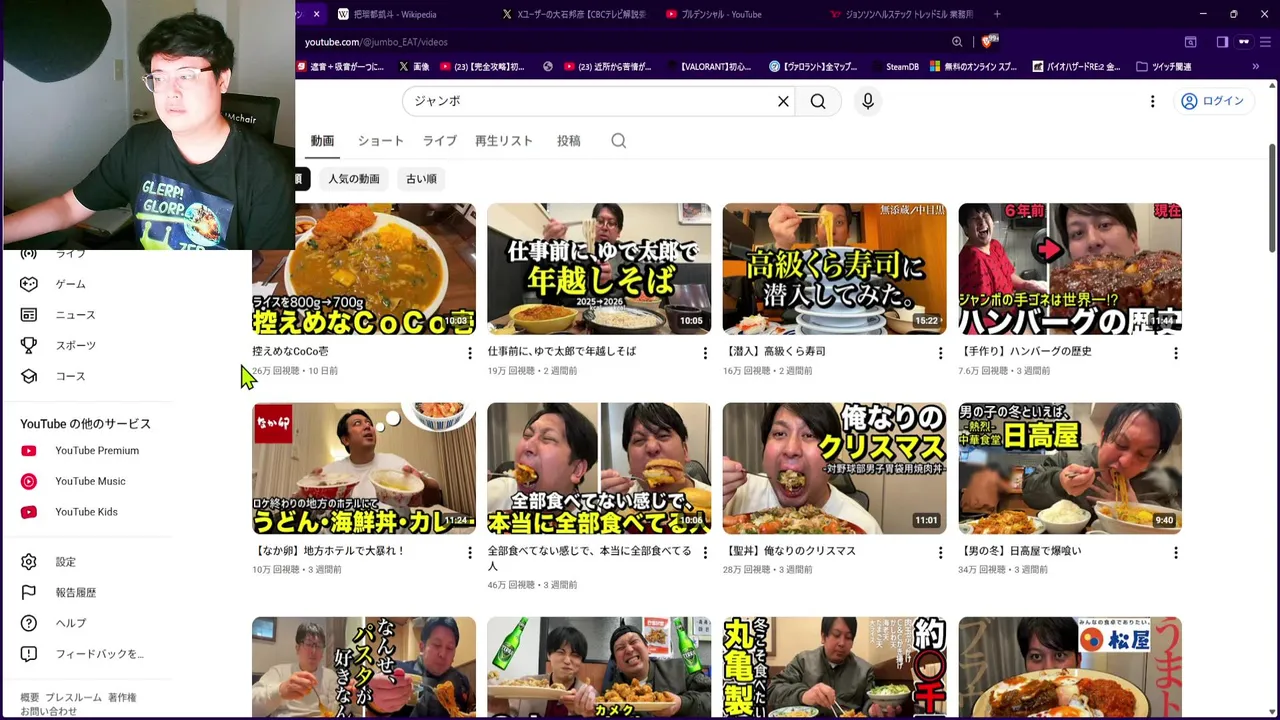Open YouTube settings three-dot menu near login
1280x720 pixels.
click(1152, 101)
